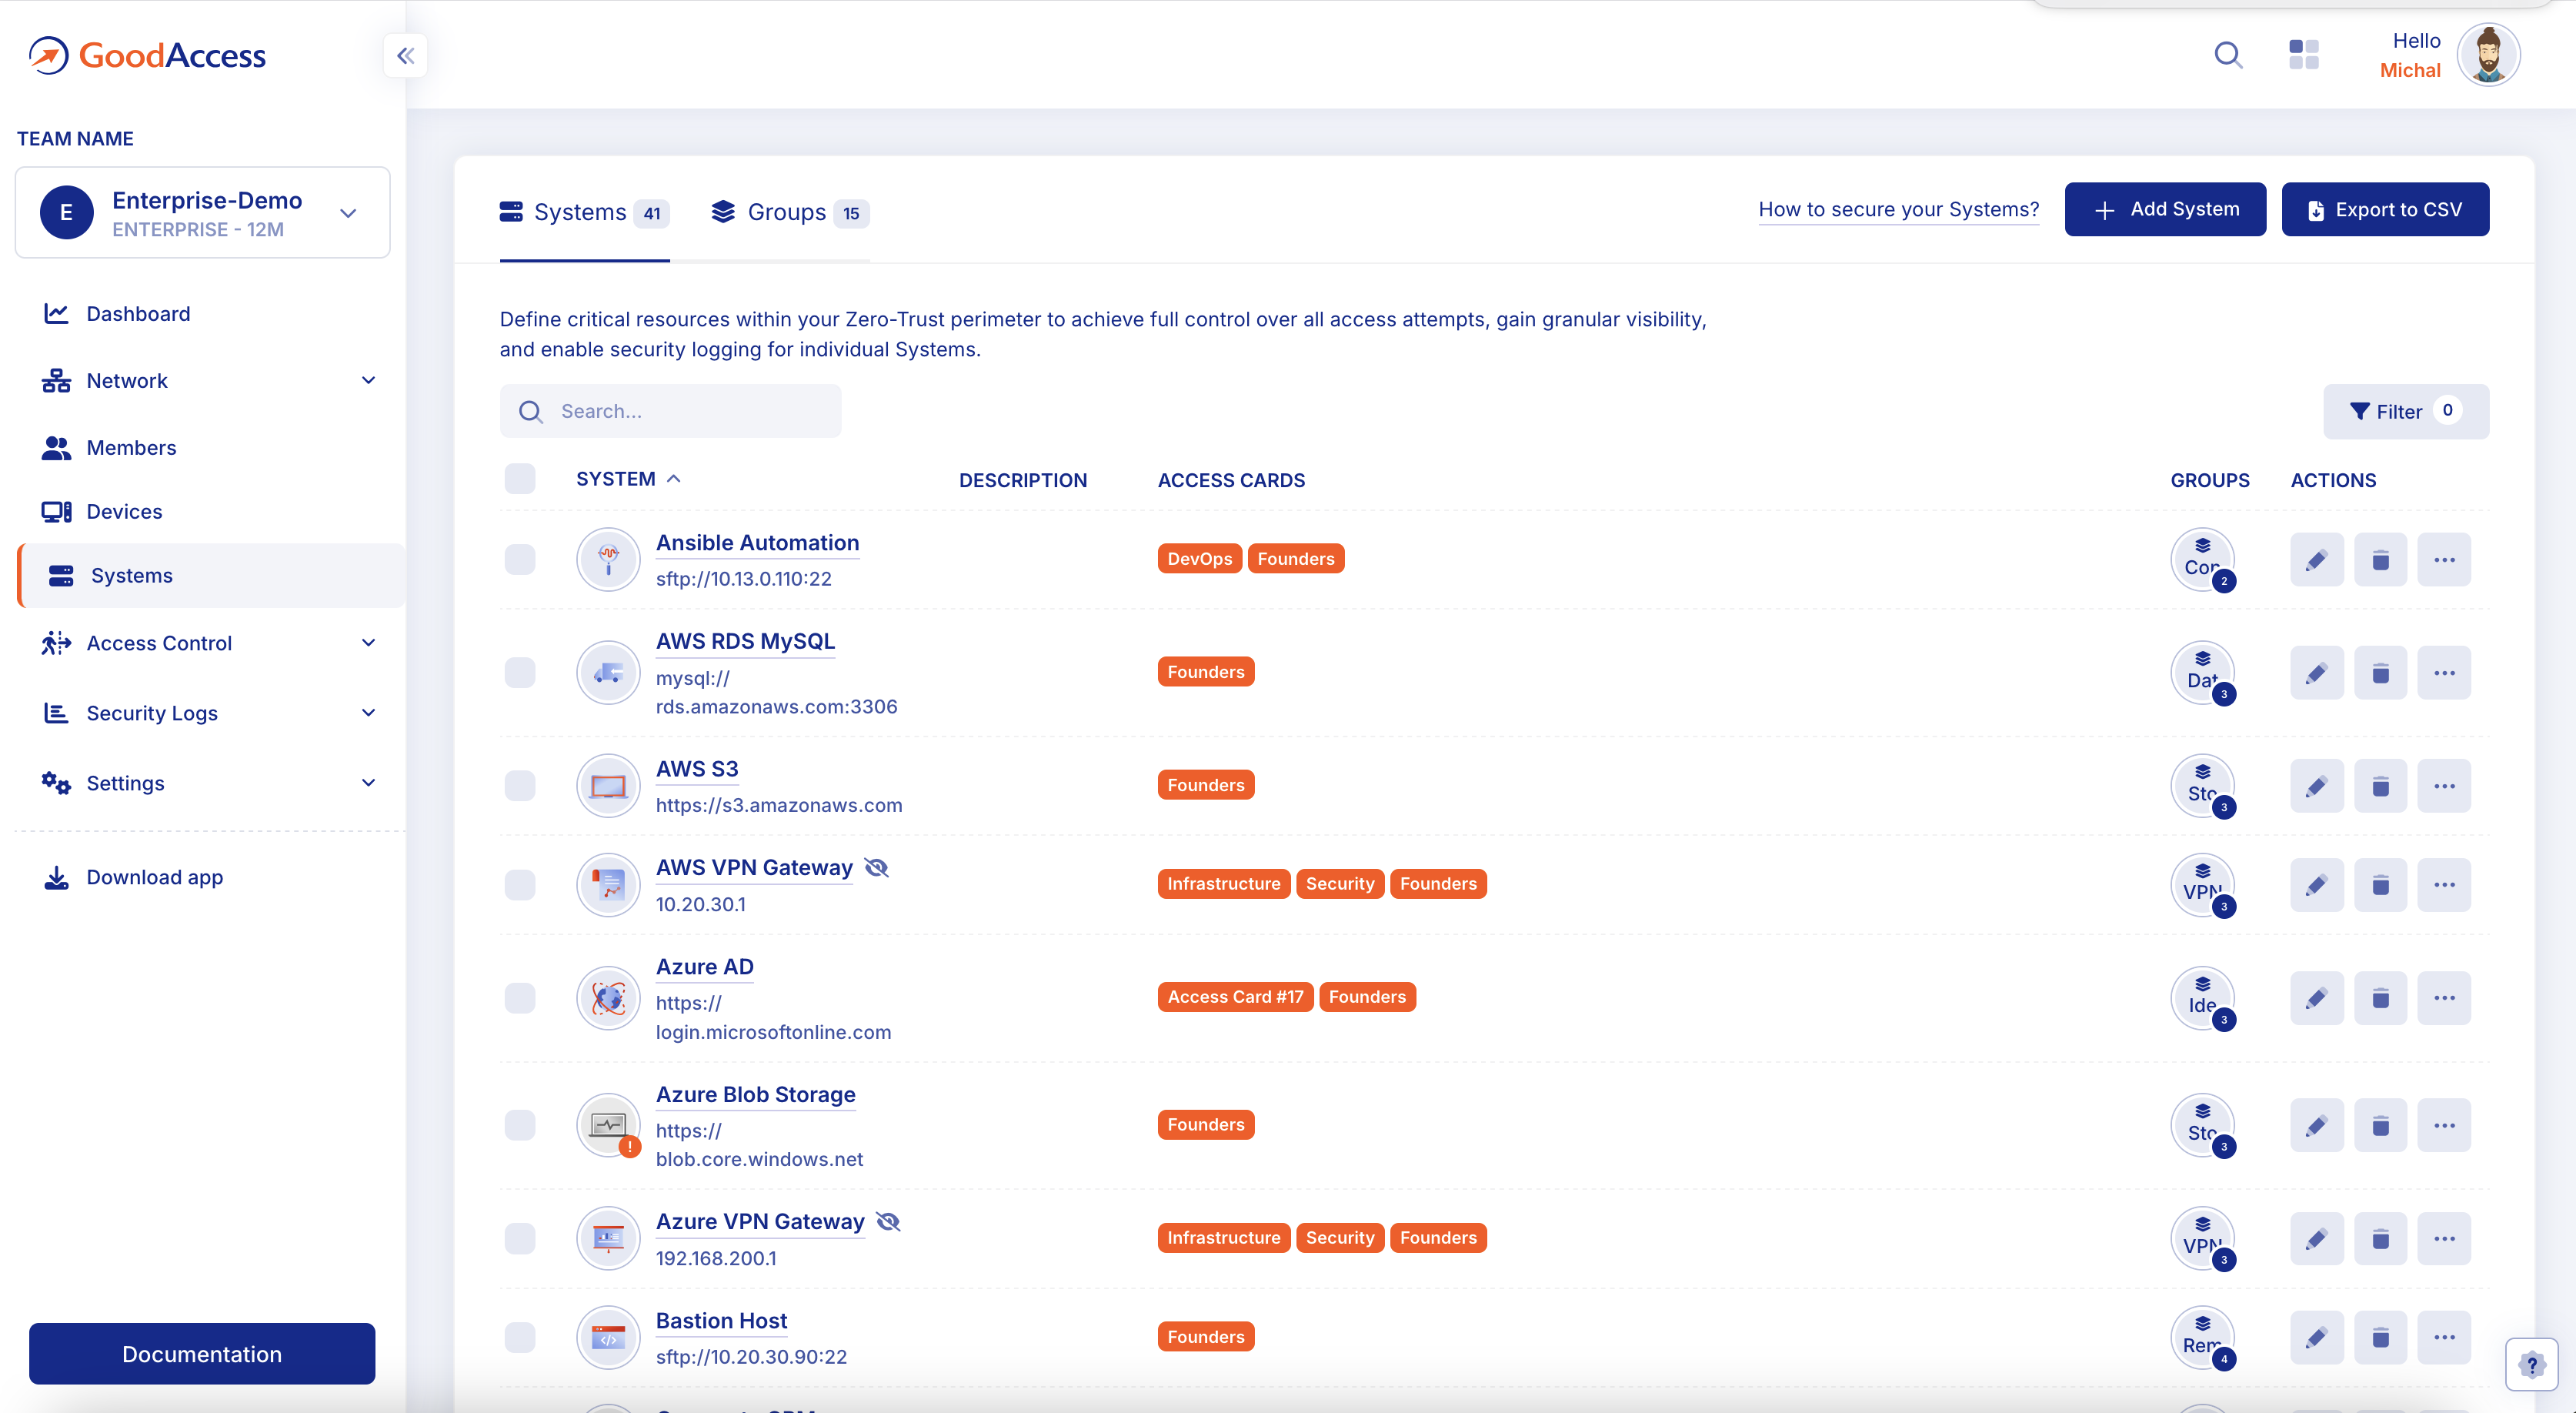Check the select-all systems checkbox
The height and width of the screenshot is (1413, 2576).
coord(520,479)
